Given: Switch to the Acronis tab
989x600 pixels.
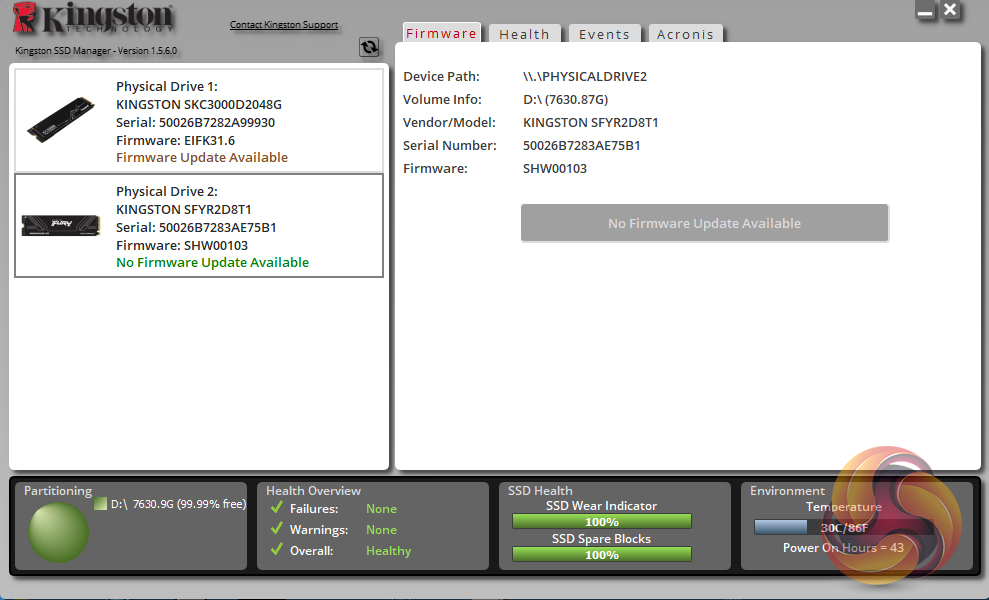Looking at the screenshot, I should point(685,34).
